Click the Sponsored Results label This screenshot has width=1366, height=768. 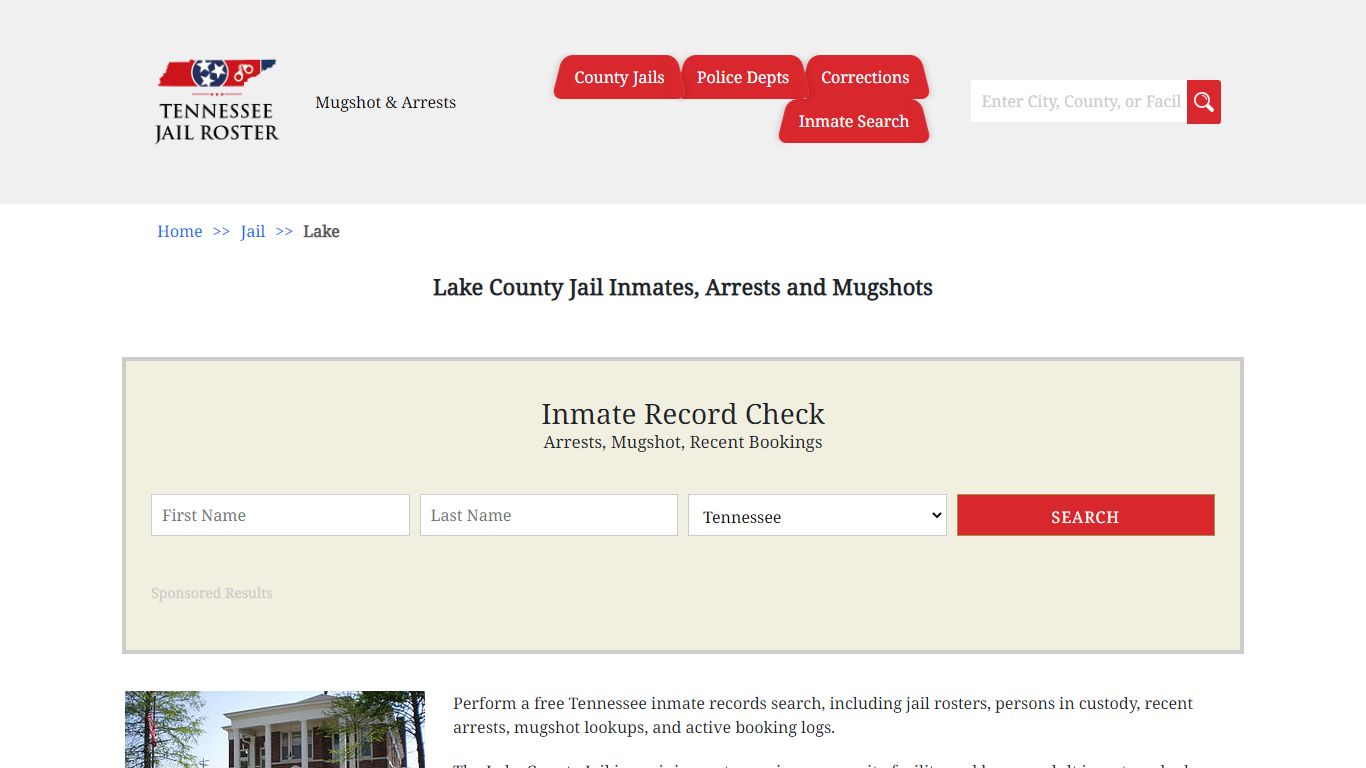tap(212, 593)
